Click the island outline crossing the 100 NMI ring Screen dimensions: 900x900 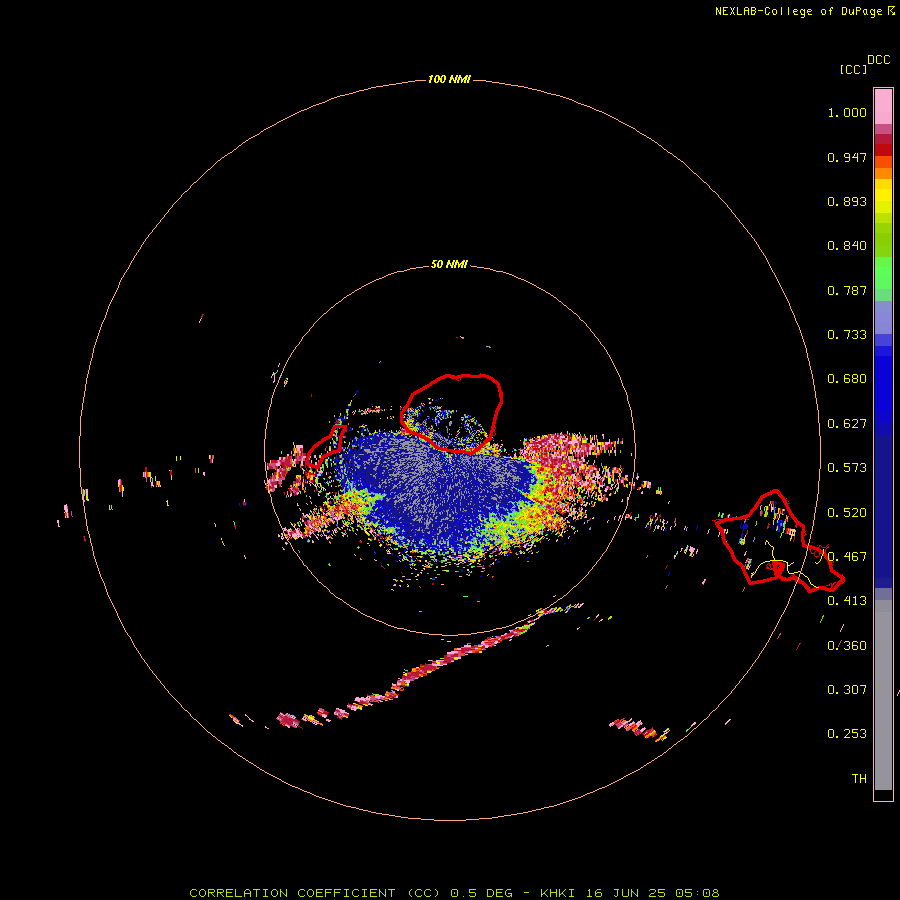779,541
